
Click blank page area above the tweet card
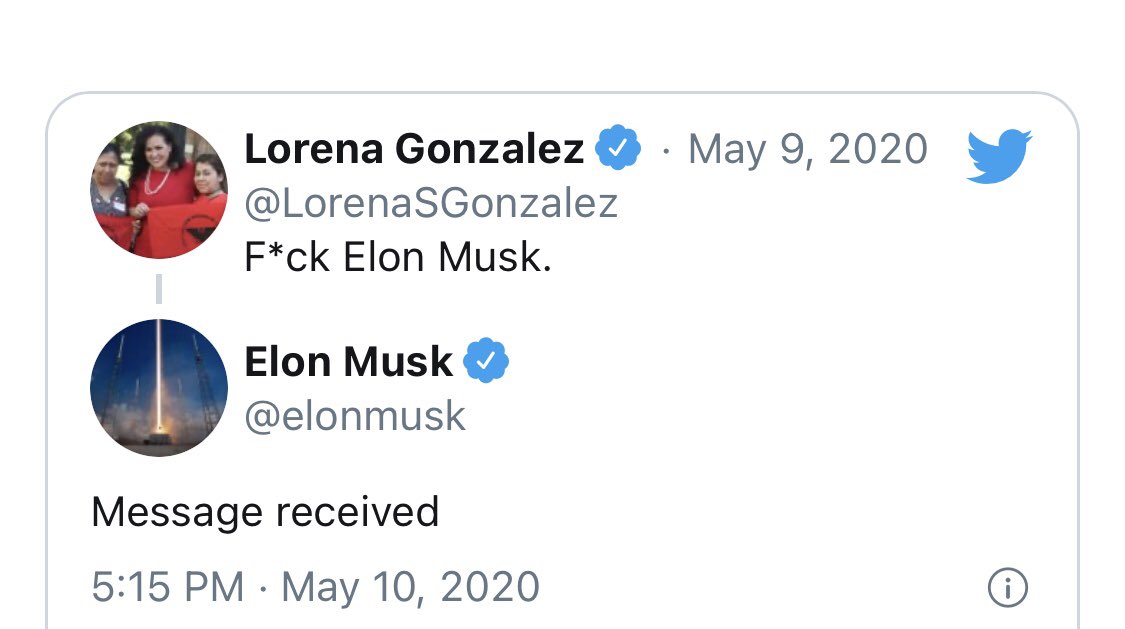[x=560, y=45]
